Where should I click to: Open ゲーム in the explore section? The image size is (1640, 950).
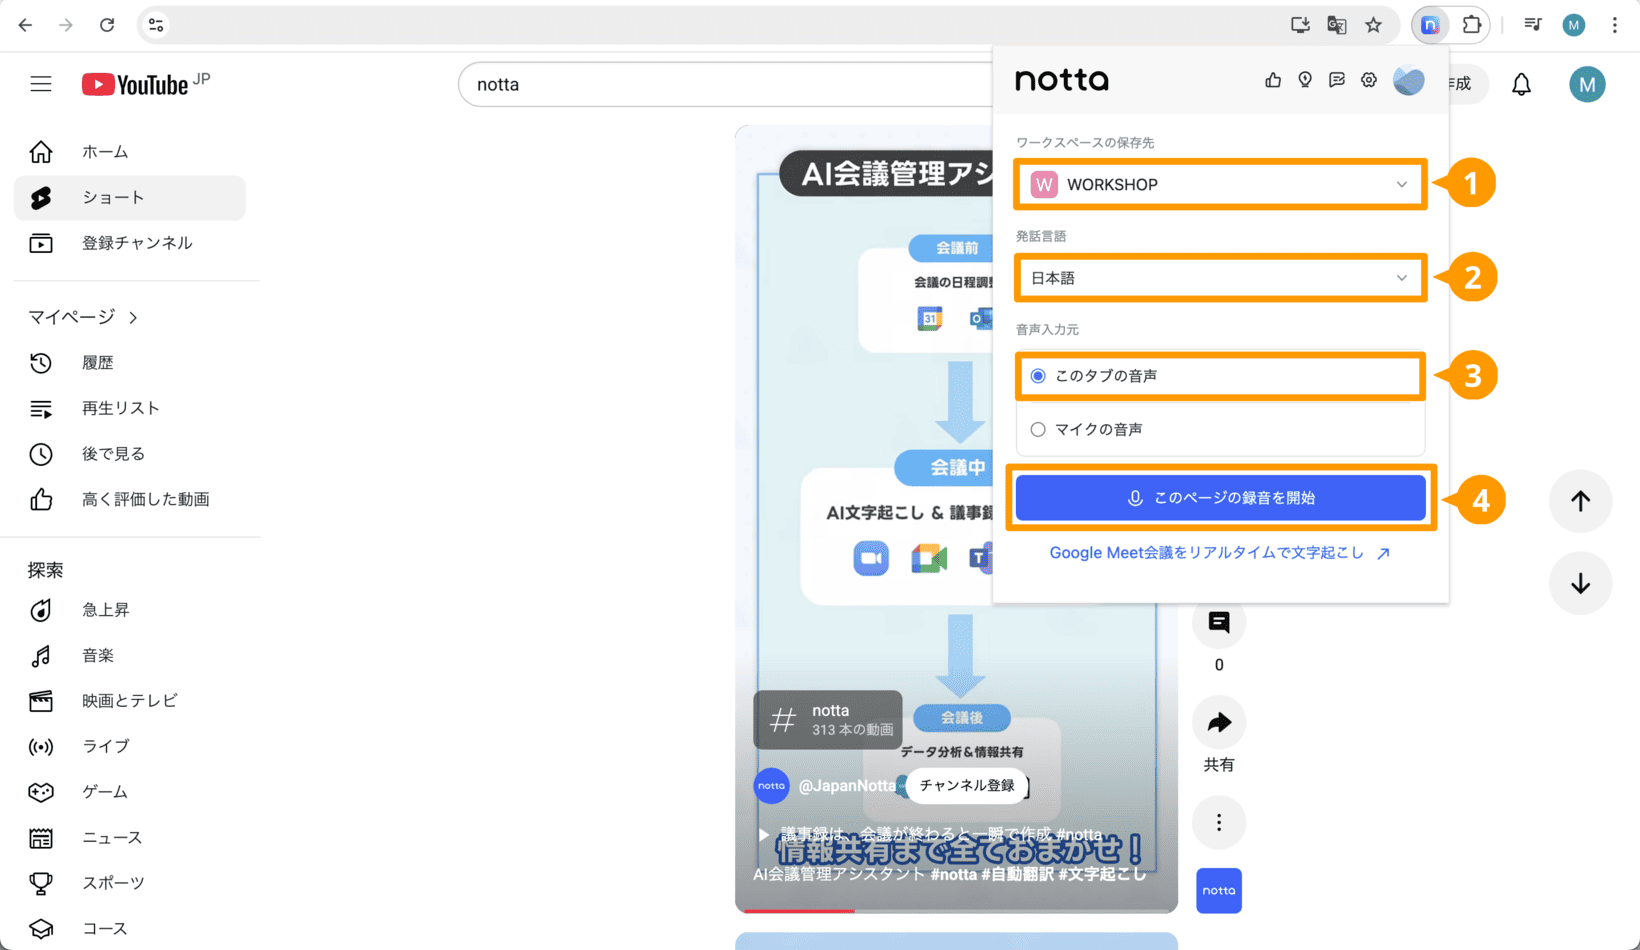point(130,792)
